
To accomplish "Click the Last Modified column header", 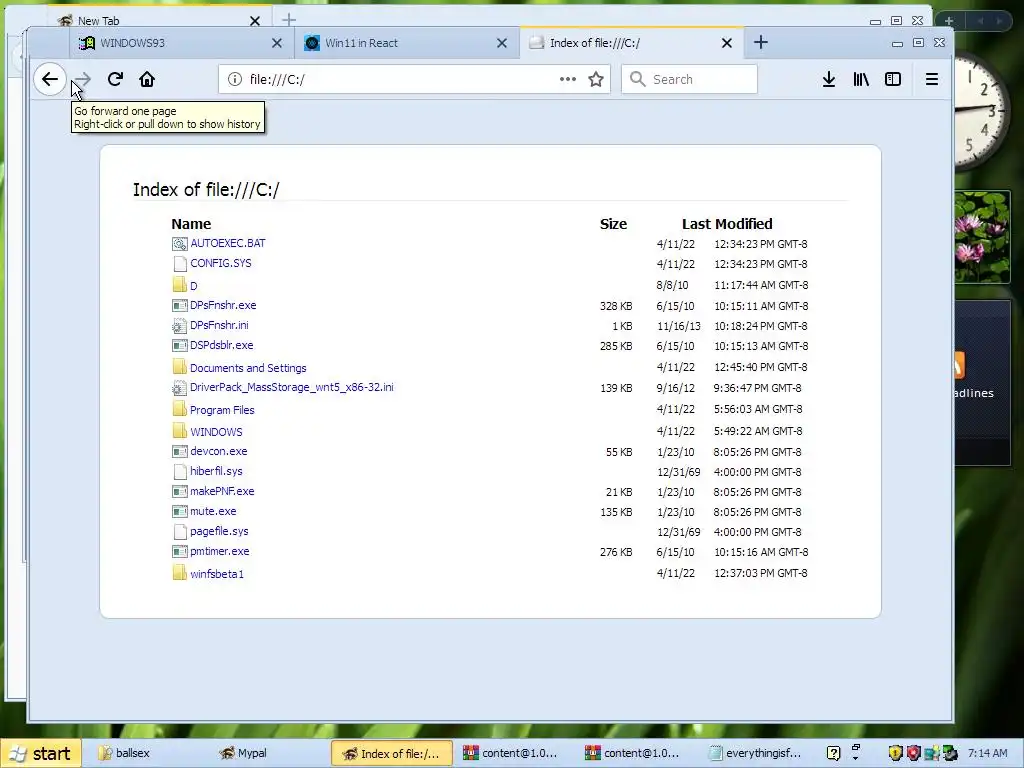I will 727,224.
